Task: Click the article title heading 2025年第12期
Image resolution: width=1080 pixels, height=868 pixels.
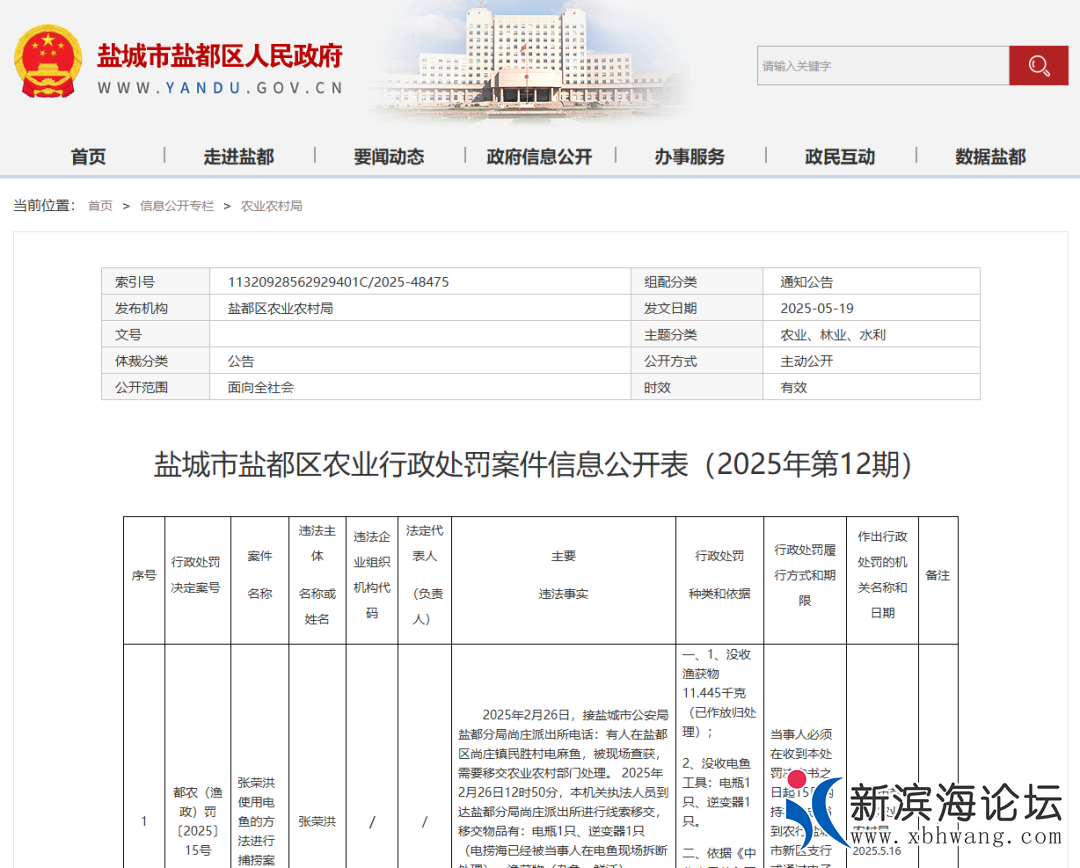Action: tap(533, 465)
